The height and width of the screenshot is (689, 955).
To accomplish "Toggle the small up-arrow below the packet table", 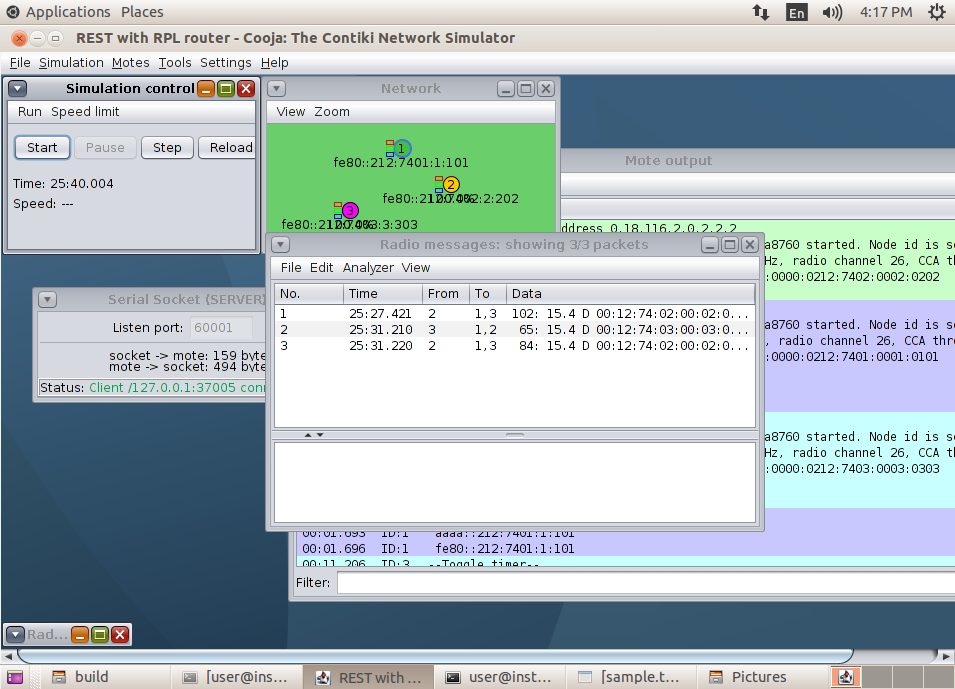I will (308, 435).
